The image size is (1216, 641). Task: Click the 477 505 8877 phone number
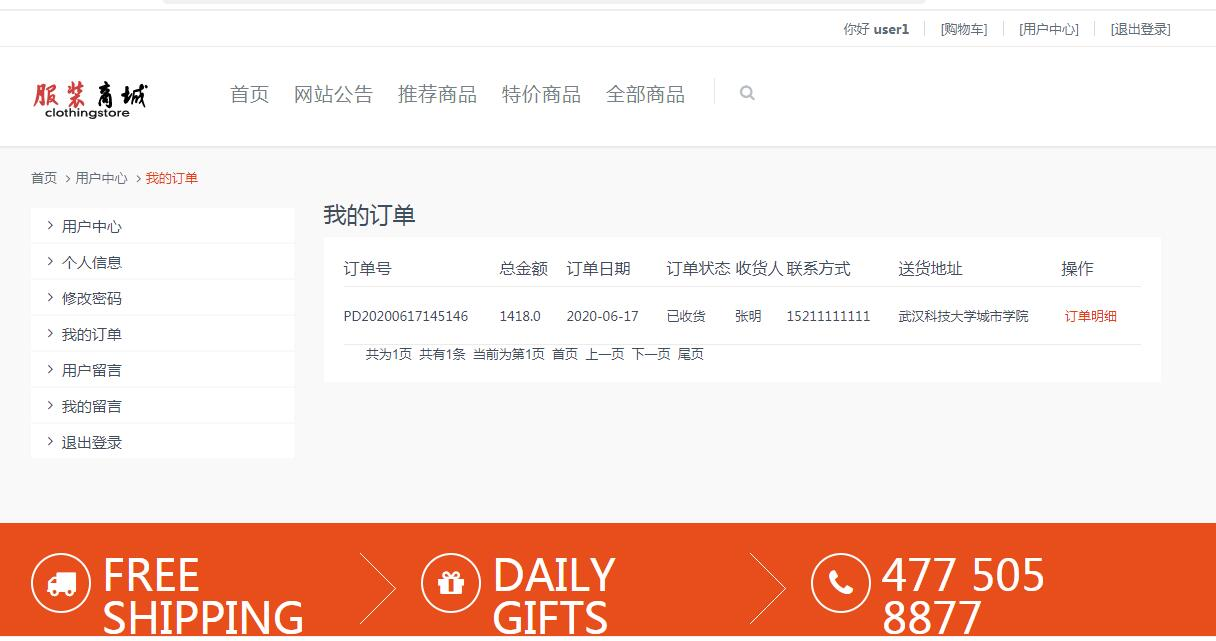963,597
